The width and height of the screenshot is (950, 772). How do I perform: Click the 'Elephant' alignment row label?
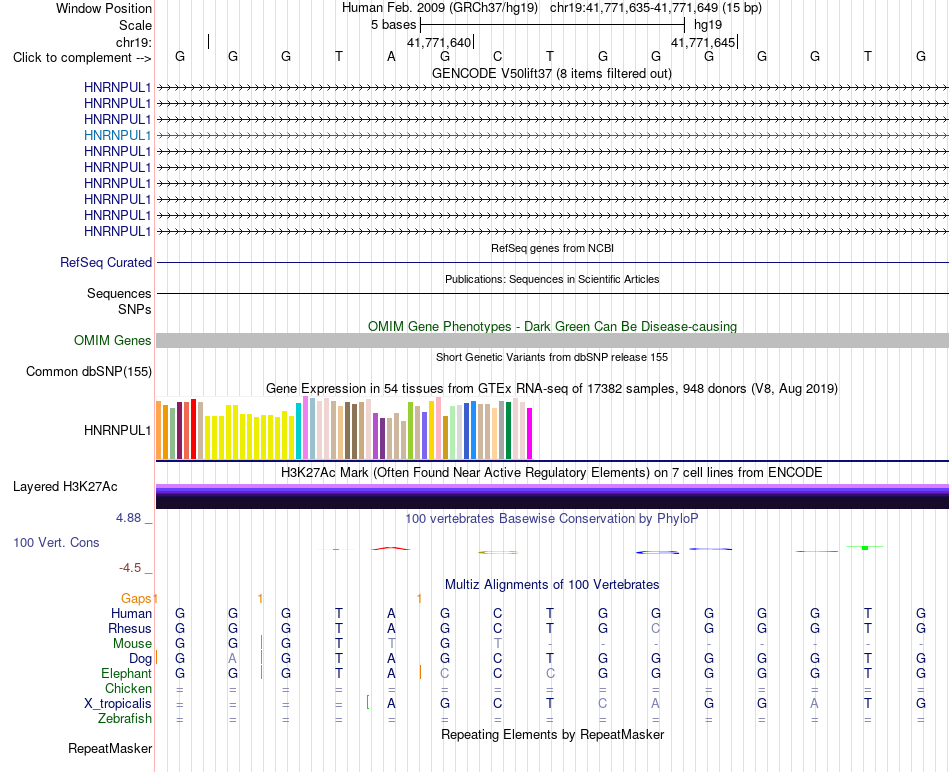(x=127, y=673)
